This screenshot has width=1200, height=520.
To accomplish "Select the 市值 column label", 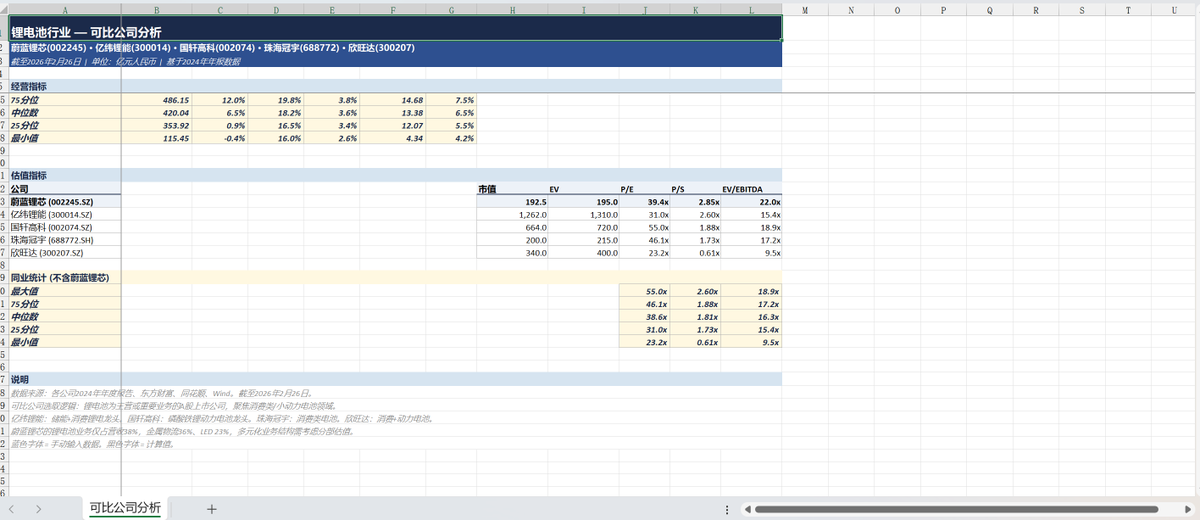I will click(x=513, y=188).
